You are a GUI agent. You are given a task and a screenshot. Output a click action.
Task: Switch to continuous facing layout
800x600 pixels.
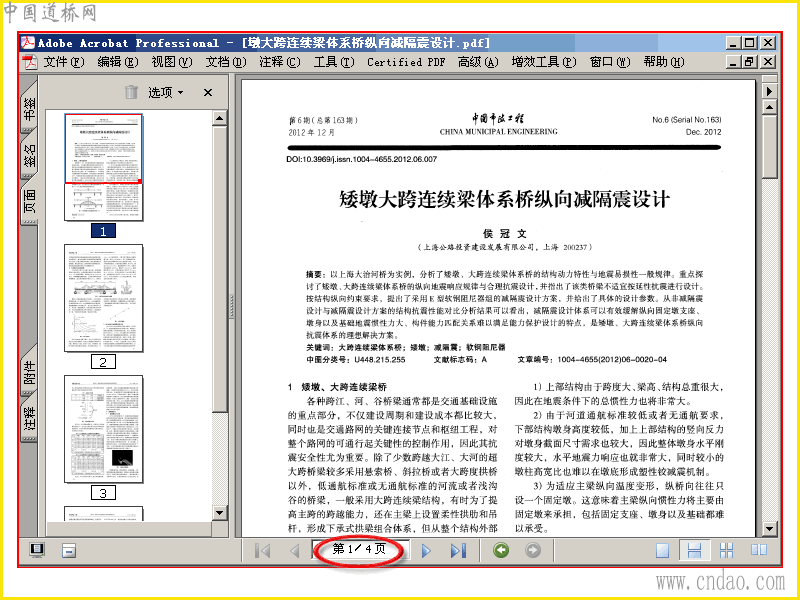point(726,551)
